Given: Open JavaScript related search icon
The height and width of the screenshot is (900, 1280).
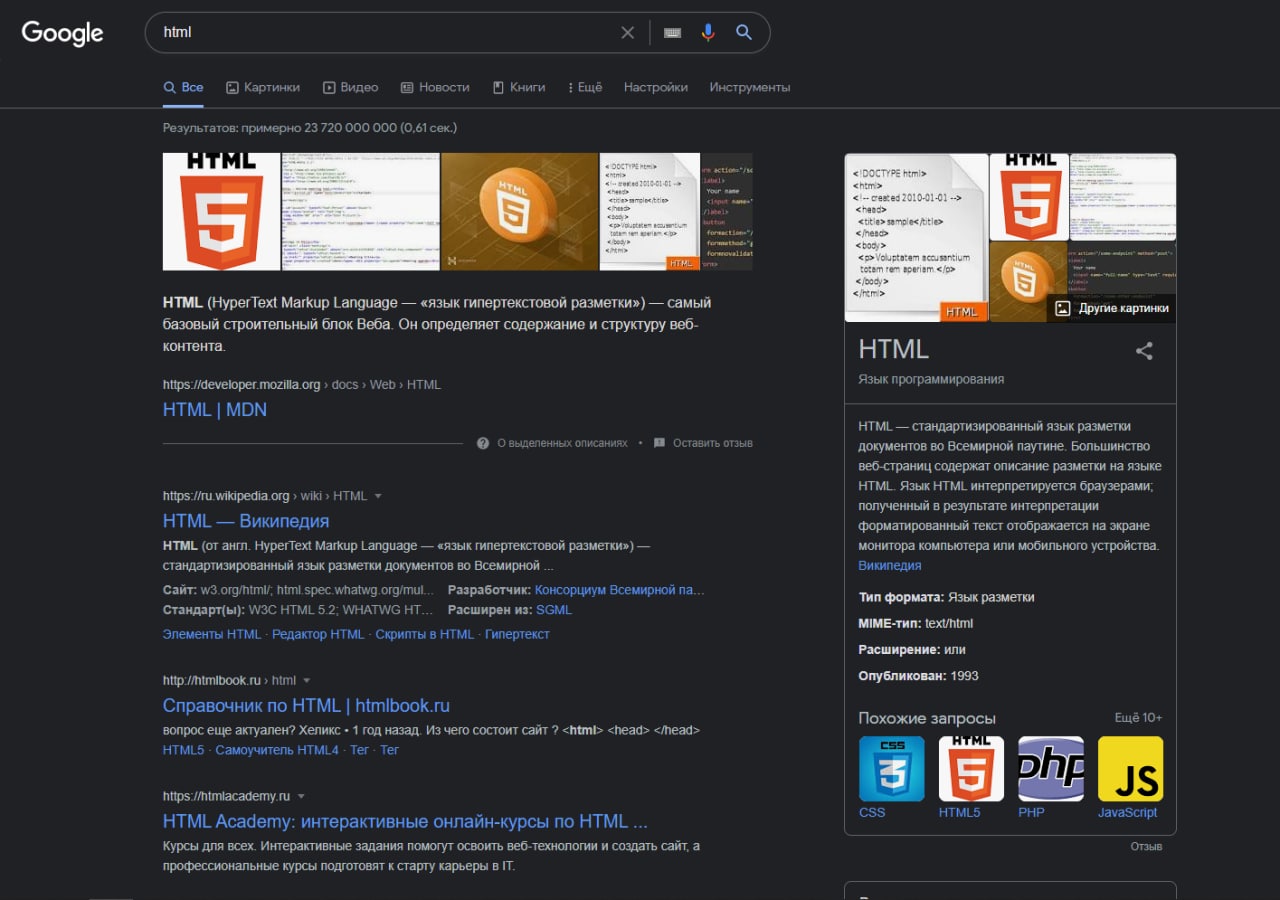Looking at the screenshot, I should [1130, 769].
